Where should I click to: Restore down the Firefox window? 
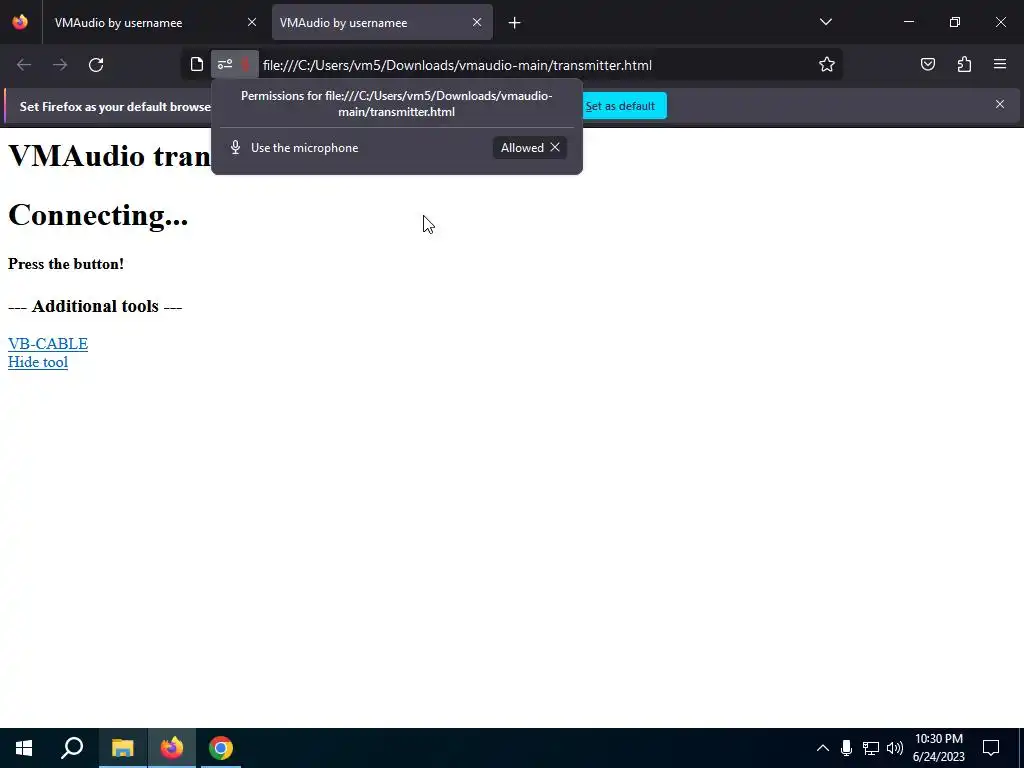[x=955, y=22]
